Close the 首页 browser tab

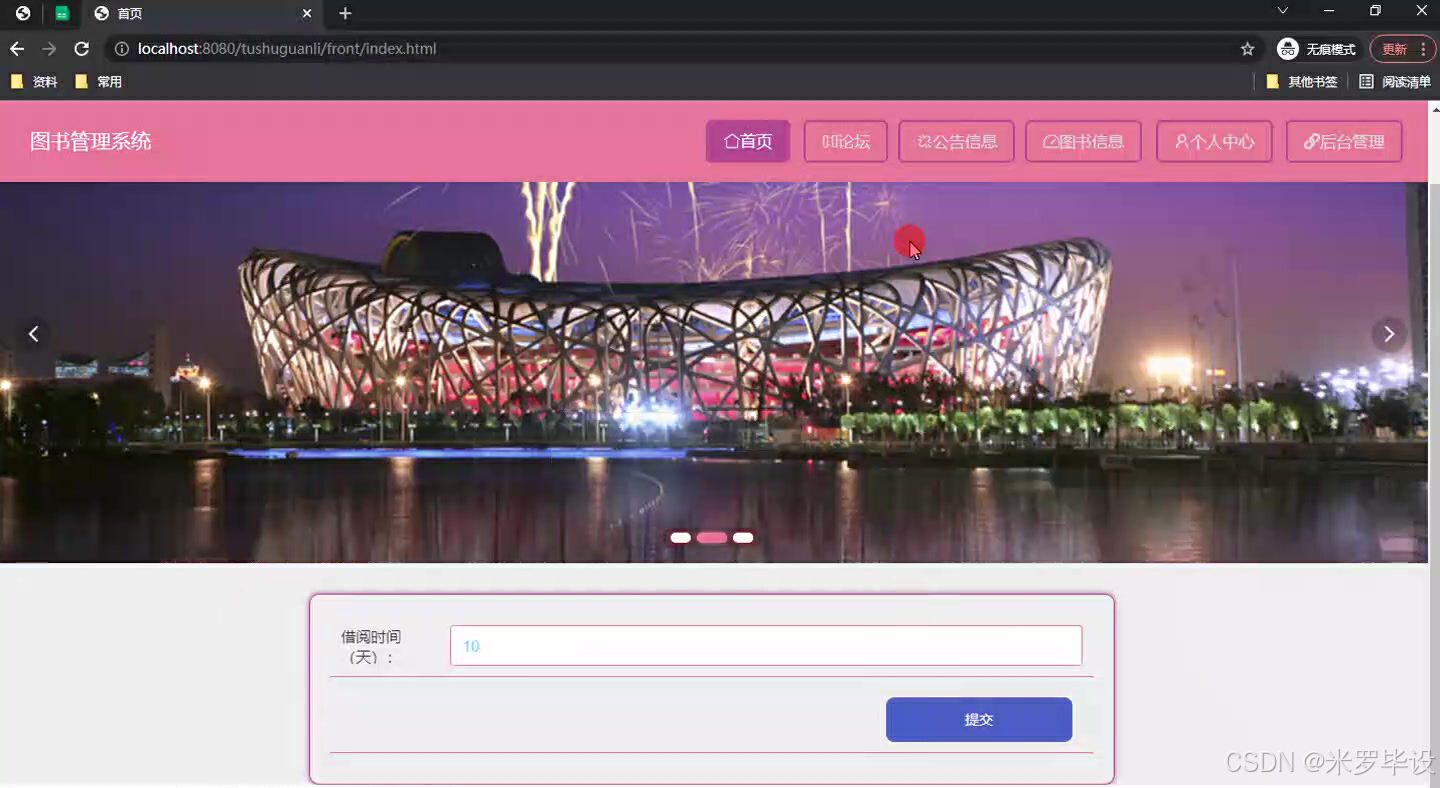pyautogui.click(x=307, y=13)
